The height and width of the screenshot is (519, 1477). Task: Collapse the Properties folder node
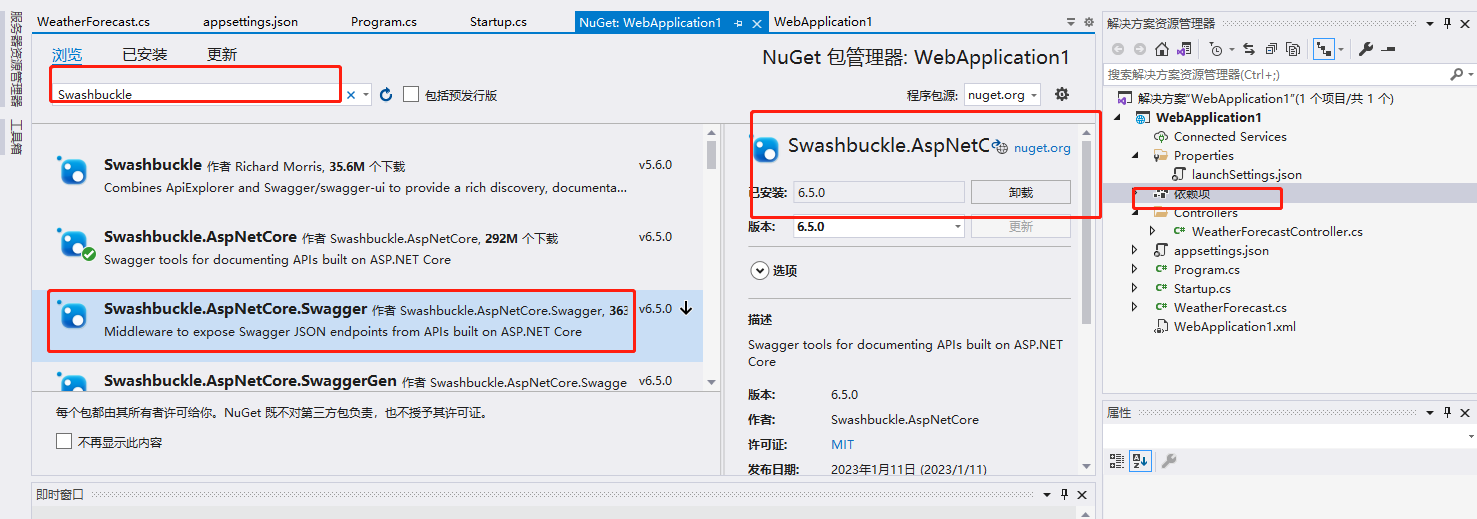(1135, 155)
